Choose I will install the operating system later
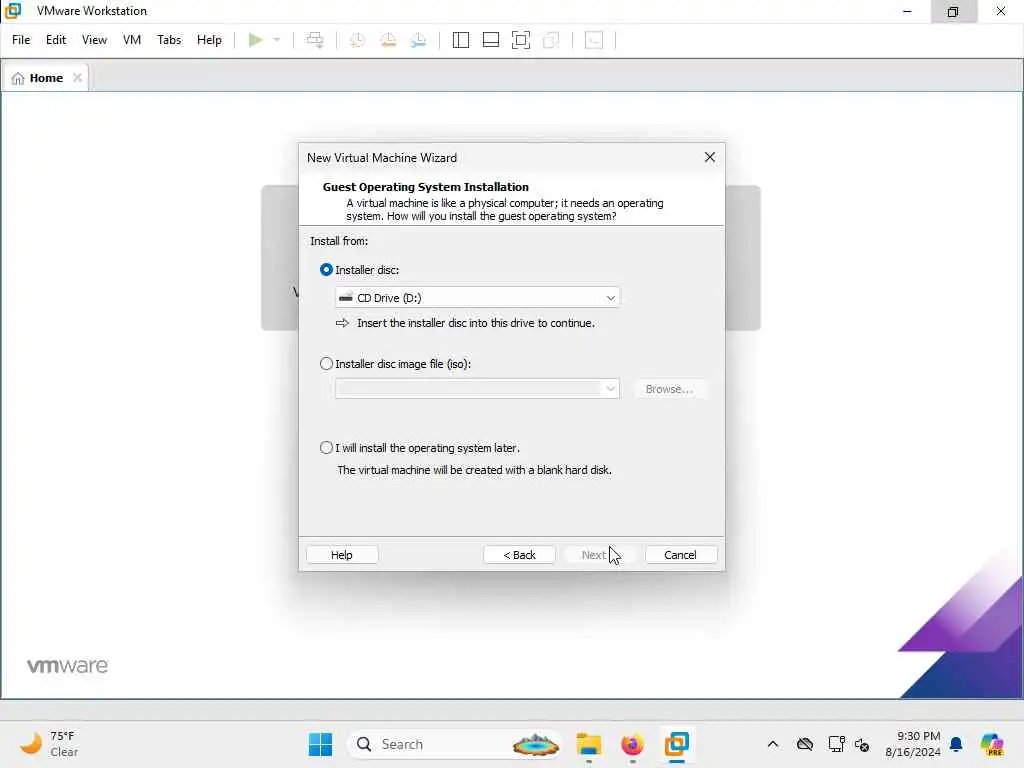Screen dimensions: 1024x768 326,448
